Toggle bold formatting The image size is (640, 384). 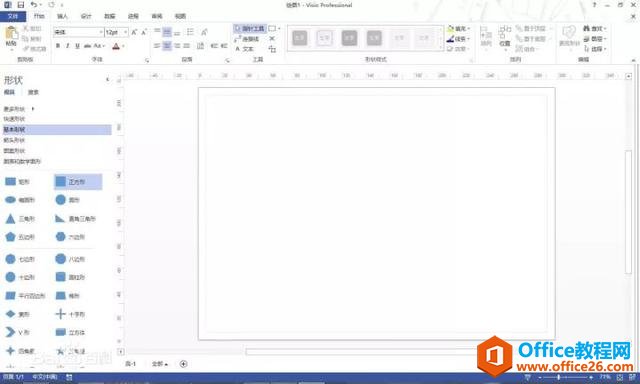[x=58, y=46]
